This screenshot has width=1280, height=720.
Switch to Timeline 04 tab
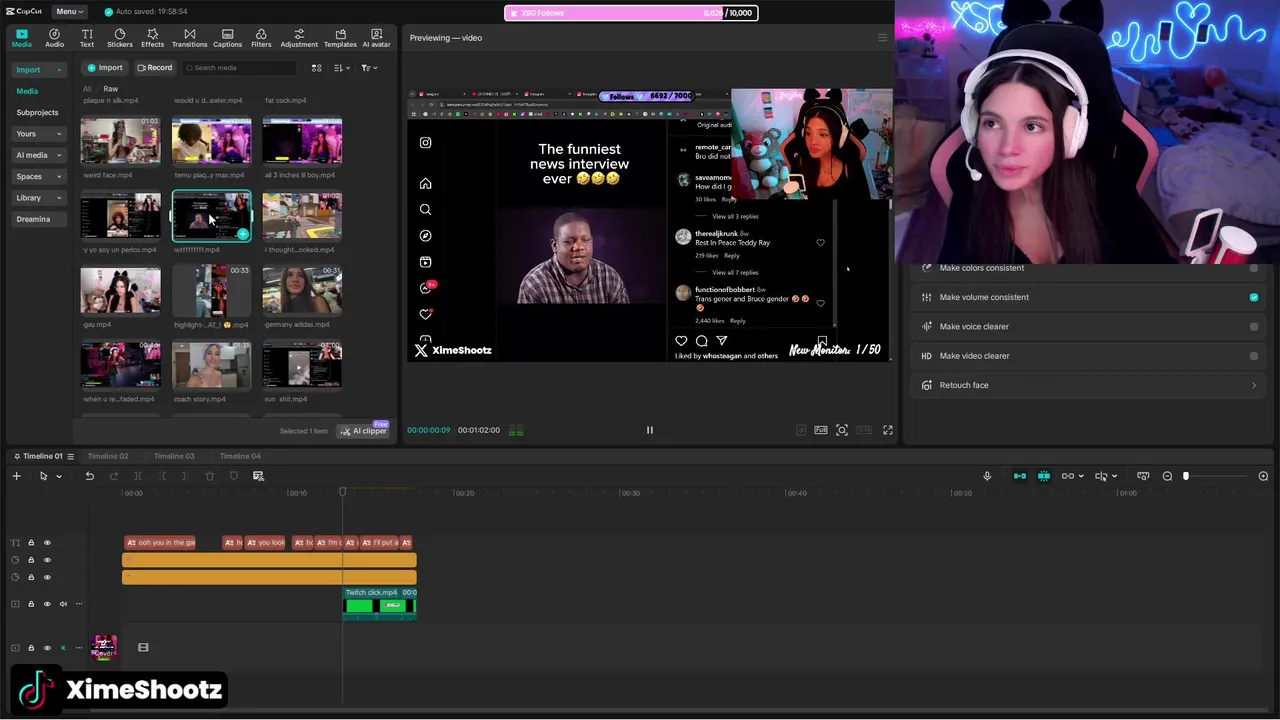coord(240,456)
